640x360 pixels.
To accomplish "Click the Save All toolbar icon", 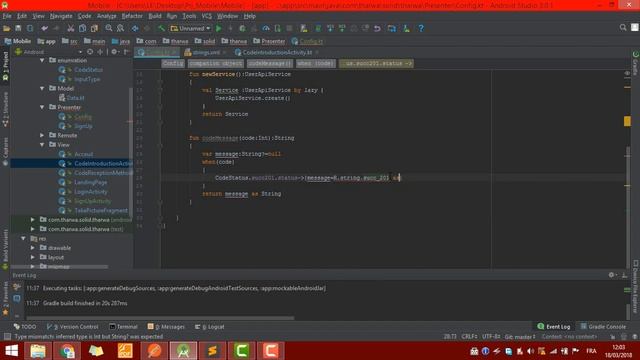I will [18, 28].
